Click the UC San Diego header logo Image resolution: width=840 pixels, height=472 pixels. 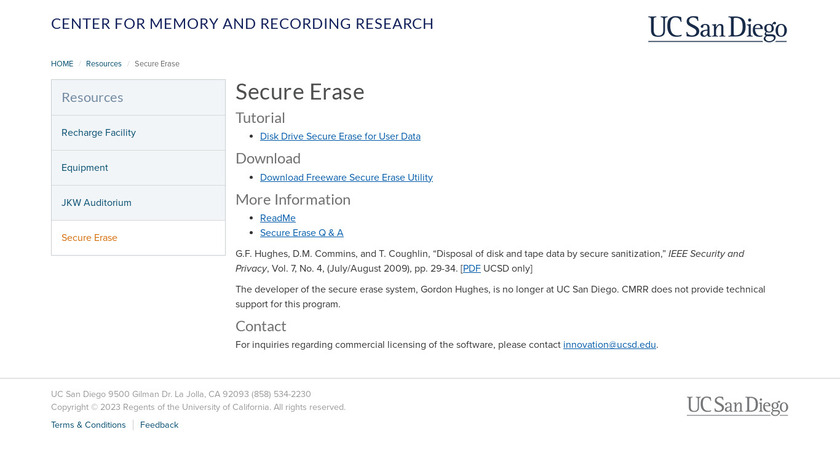pyautogui.click(x=717, y=28)
